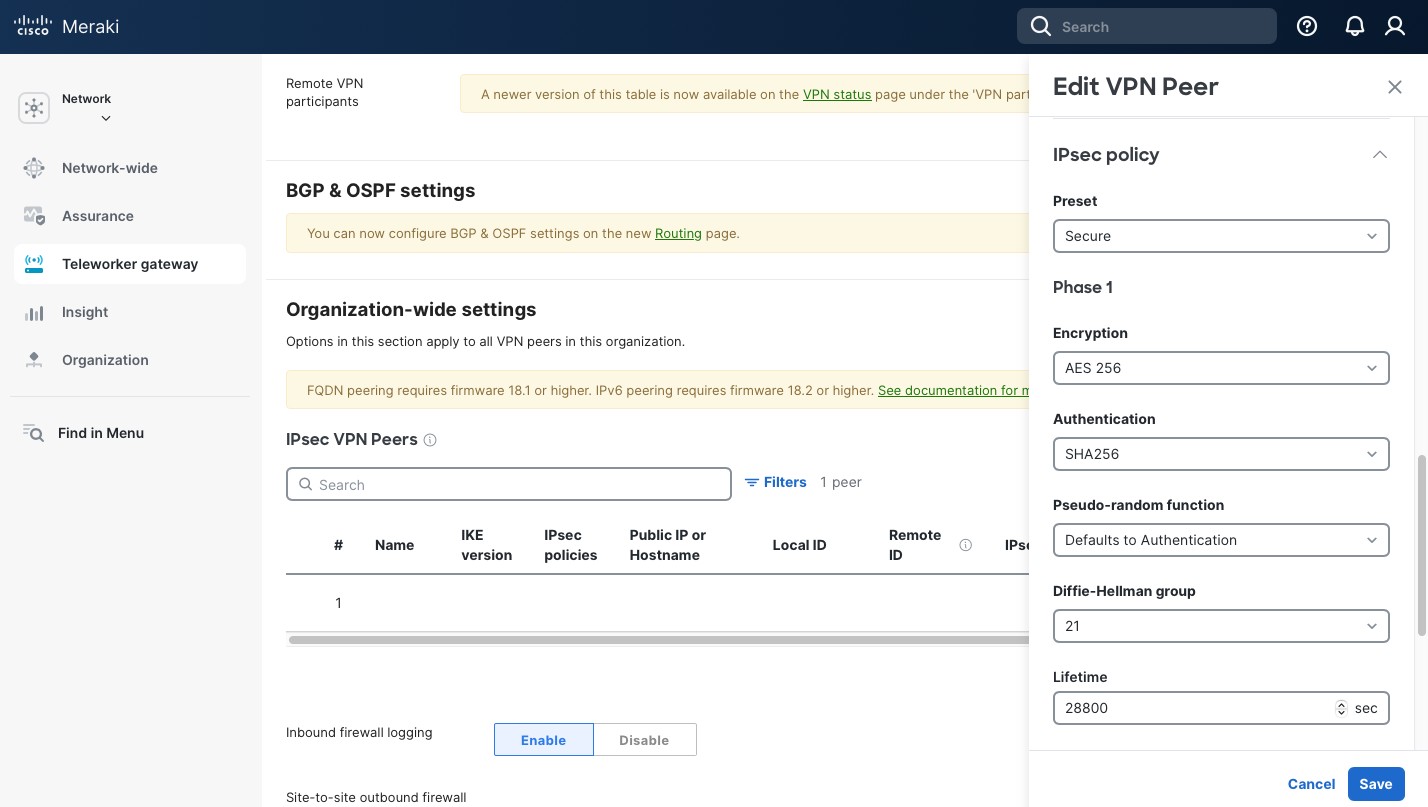The width and height of the screenshot is (1428, 807).
Task: Open the Organization menu item
Action: click(x=105, y=360)
